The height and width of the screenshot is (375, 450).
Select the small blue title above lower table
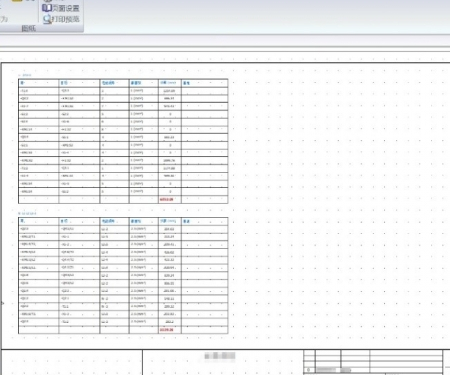pyautogui.click(x=27, y=213)
